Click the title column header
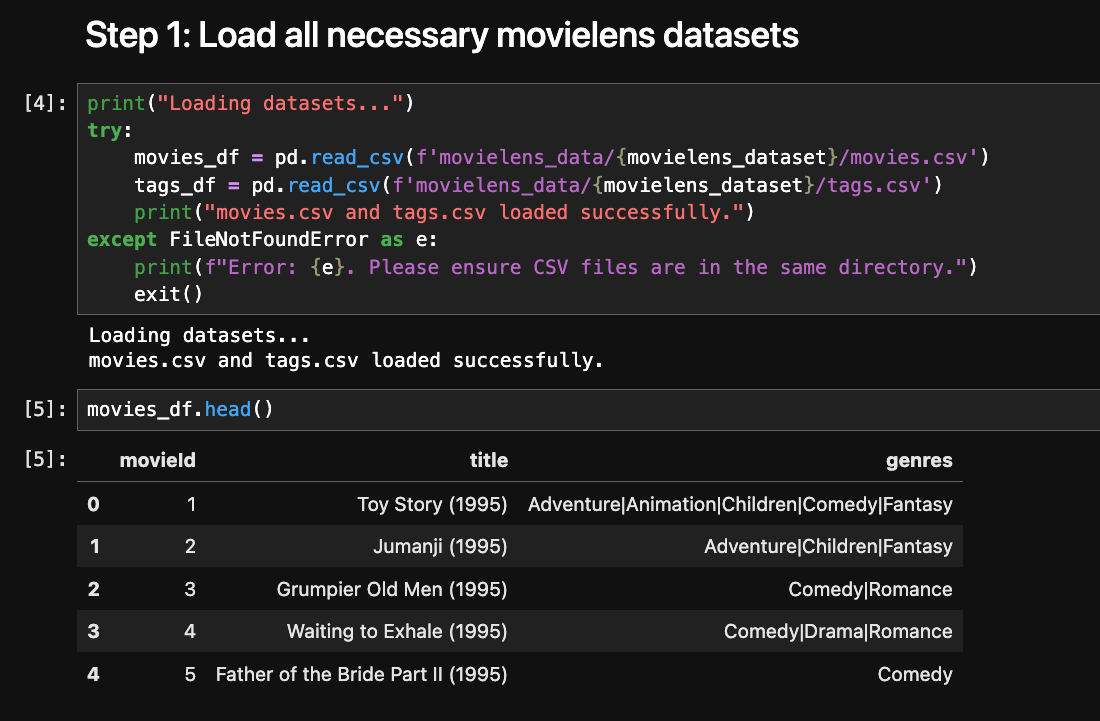Screen dimensions: 1100x721 [x=488, y=460]
